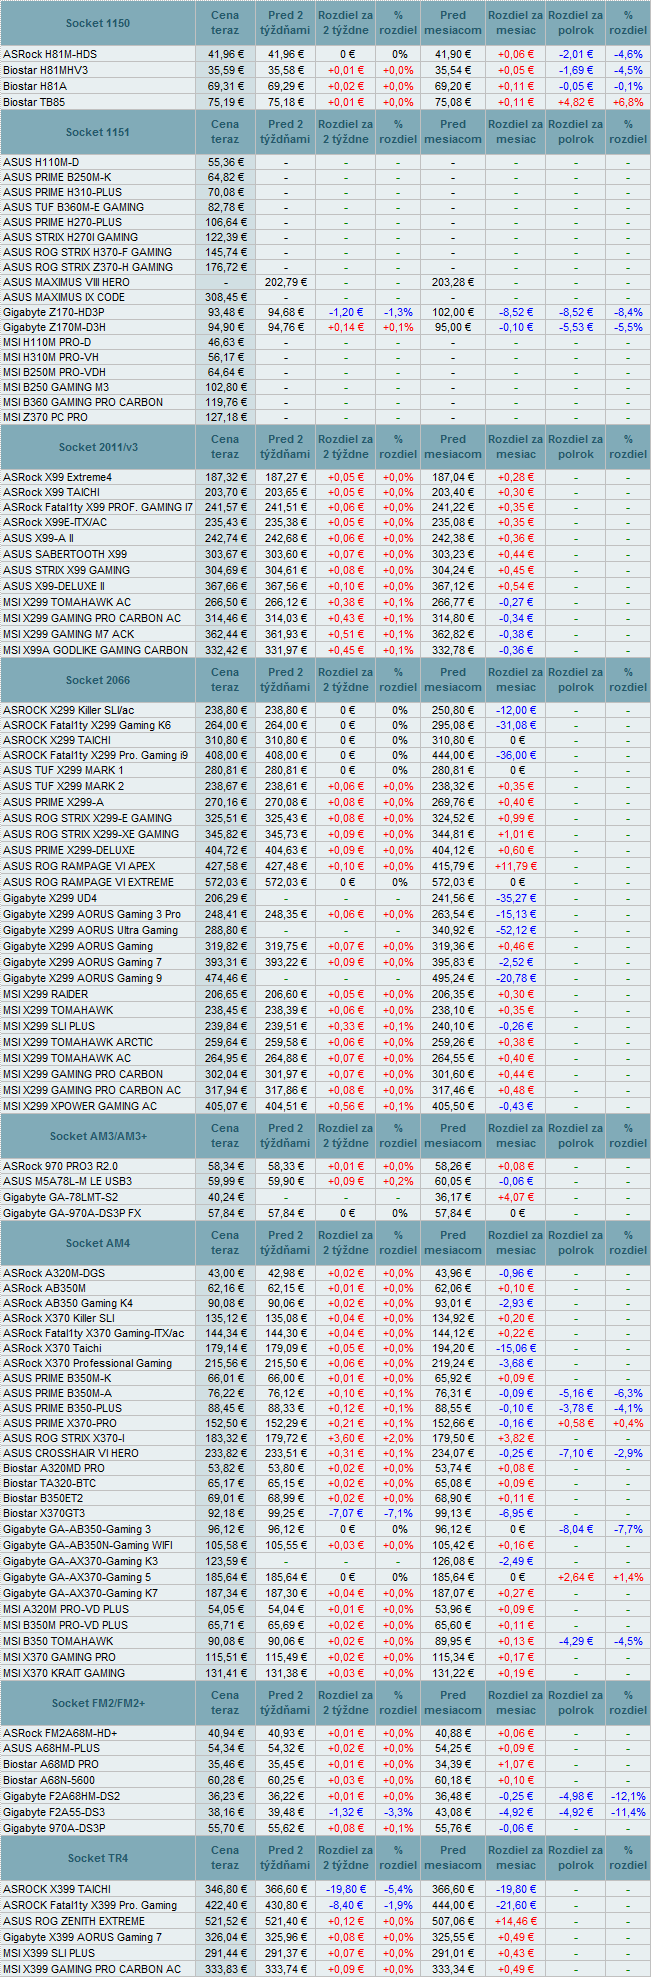This screenshot has height=1977, width=651.
Task: Select the "Gigabyte 970A-DS3P" product name
Action: [x=54, y=1828]
